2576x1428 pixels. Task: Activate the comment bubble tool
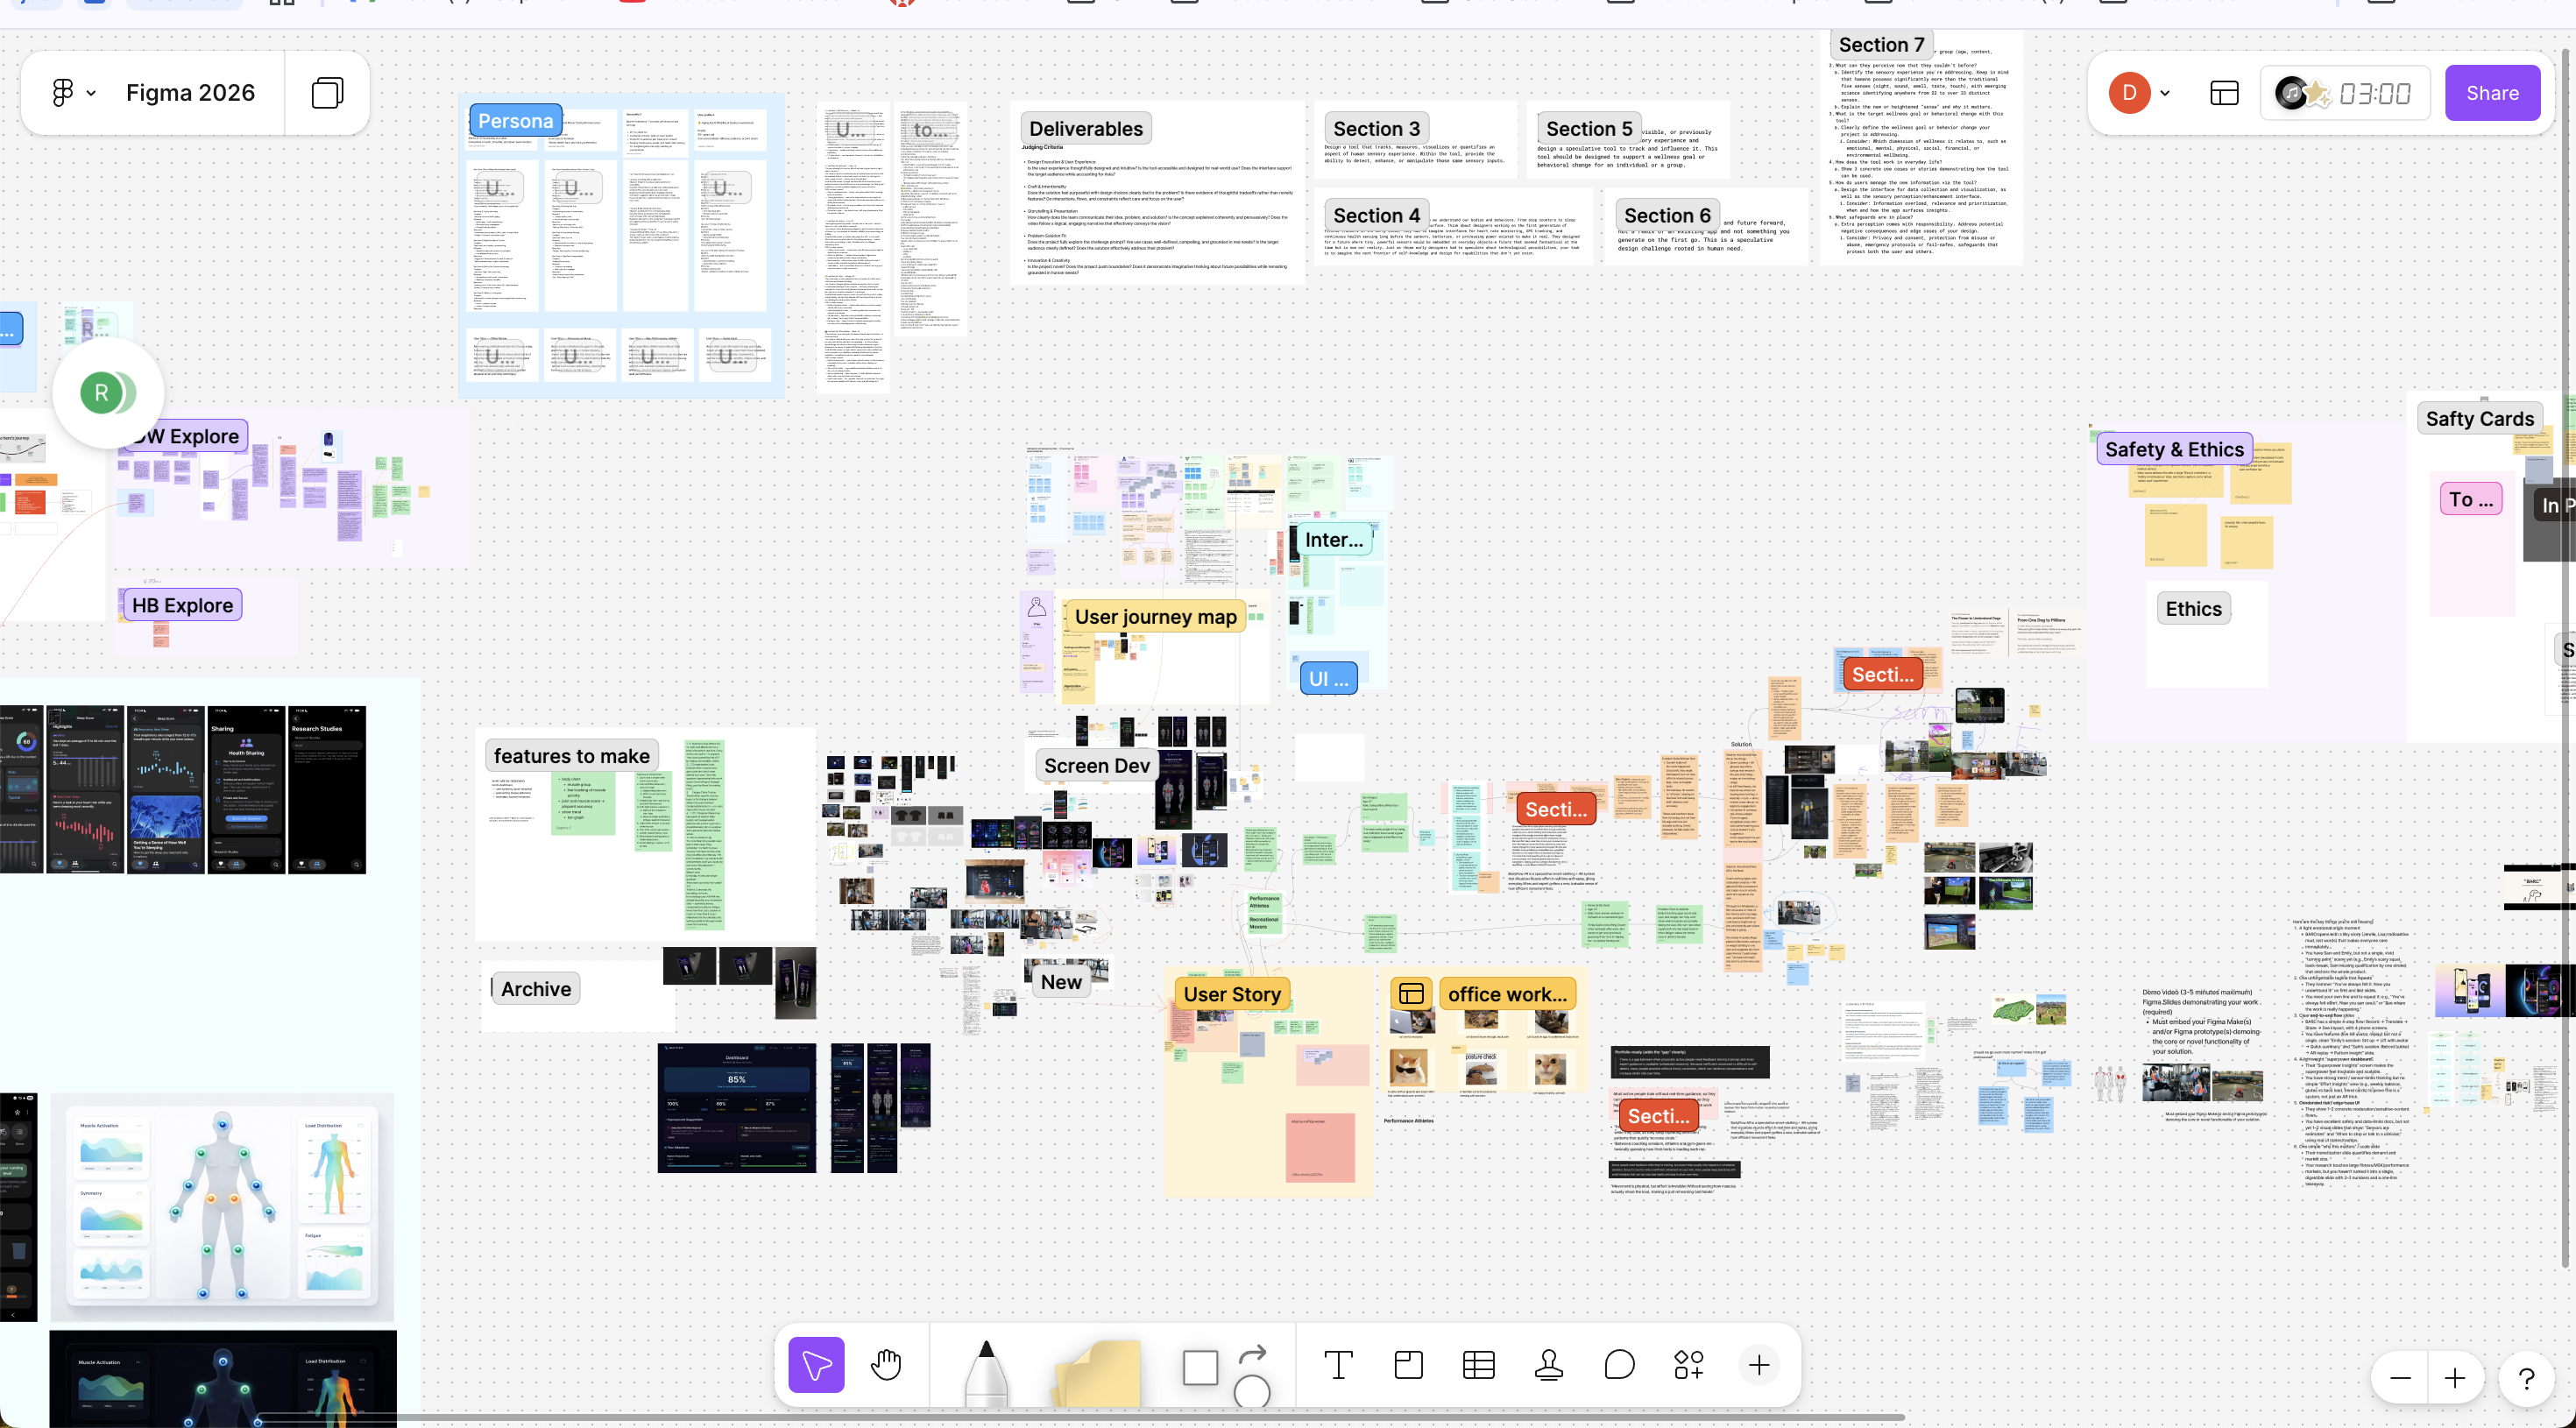[1619, 1365]
